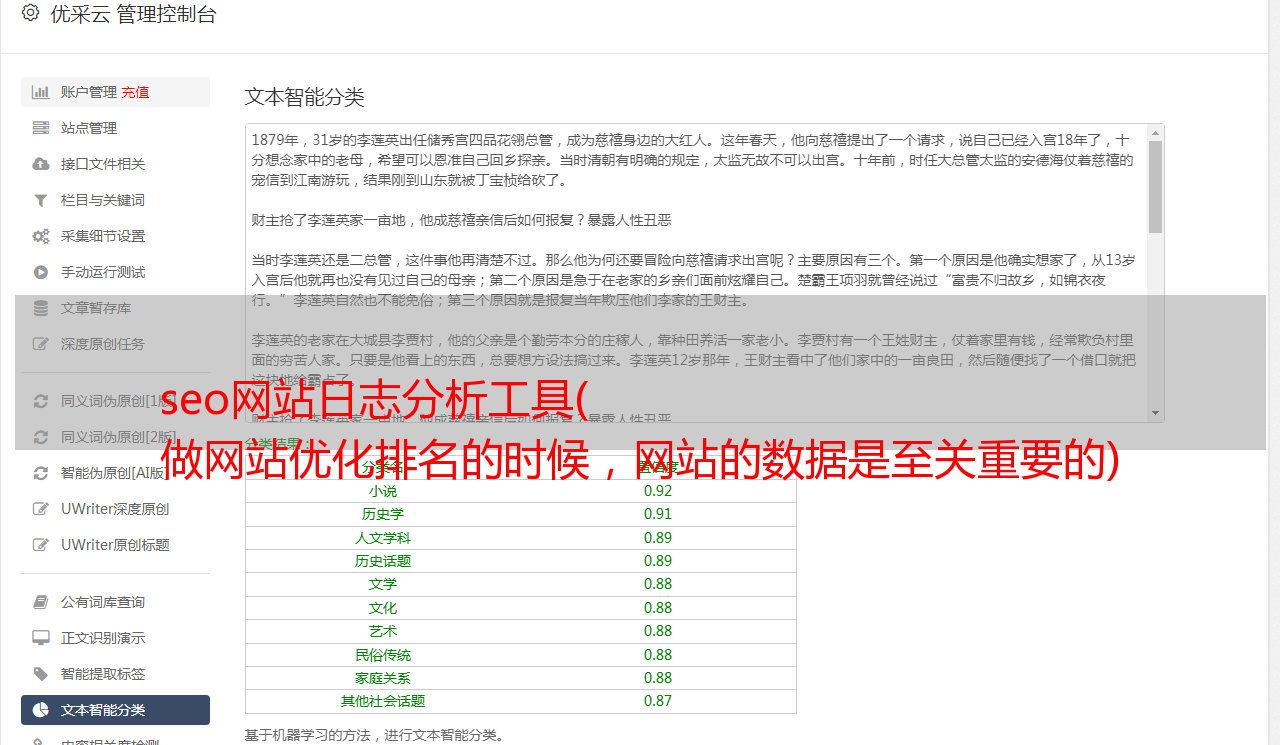The height and width of the screenshot is (745, 1280).
Task: Click the text area scrollbar down arrow
Action: pyautogui.click(x=1156, y=413)
